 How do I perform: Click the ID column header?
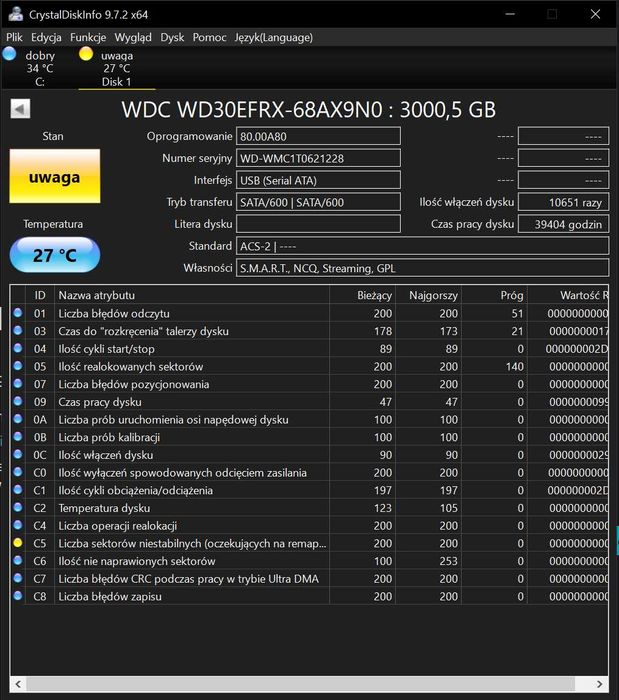[40, 295]
